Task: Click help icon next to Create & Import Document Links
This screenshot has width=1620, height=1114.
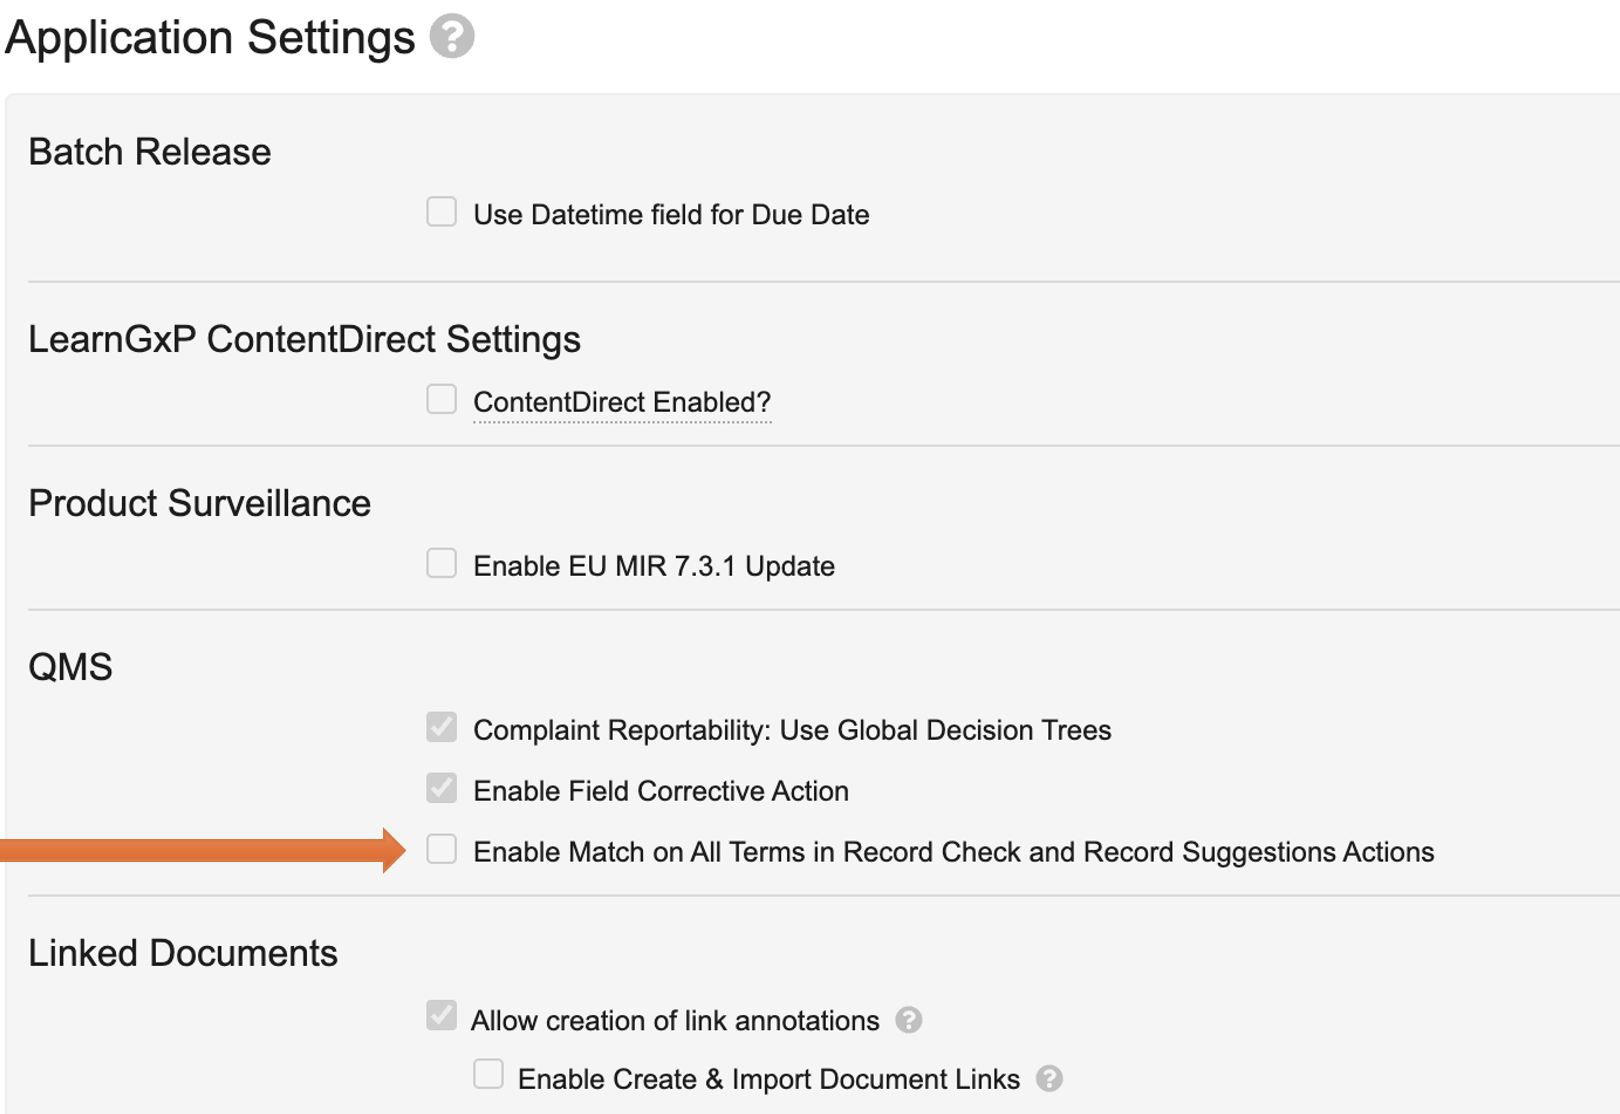Action: [x=1049, y=1079]
